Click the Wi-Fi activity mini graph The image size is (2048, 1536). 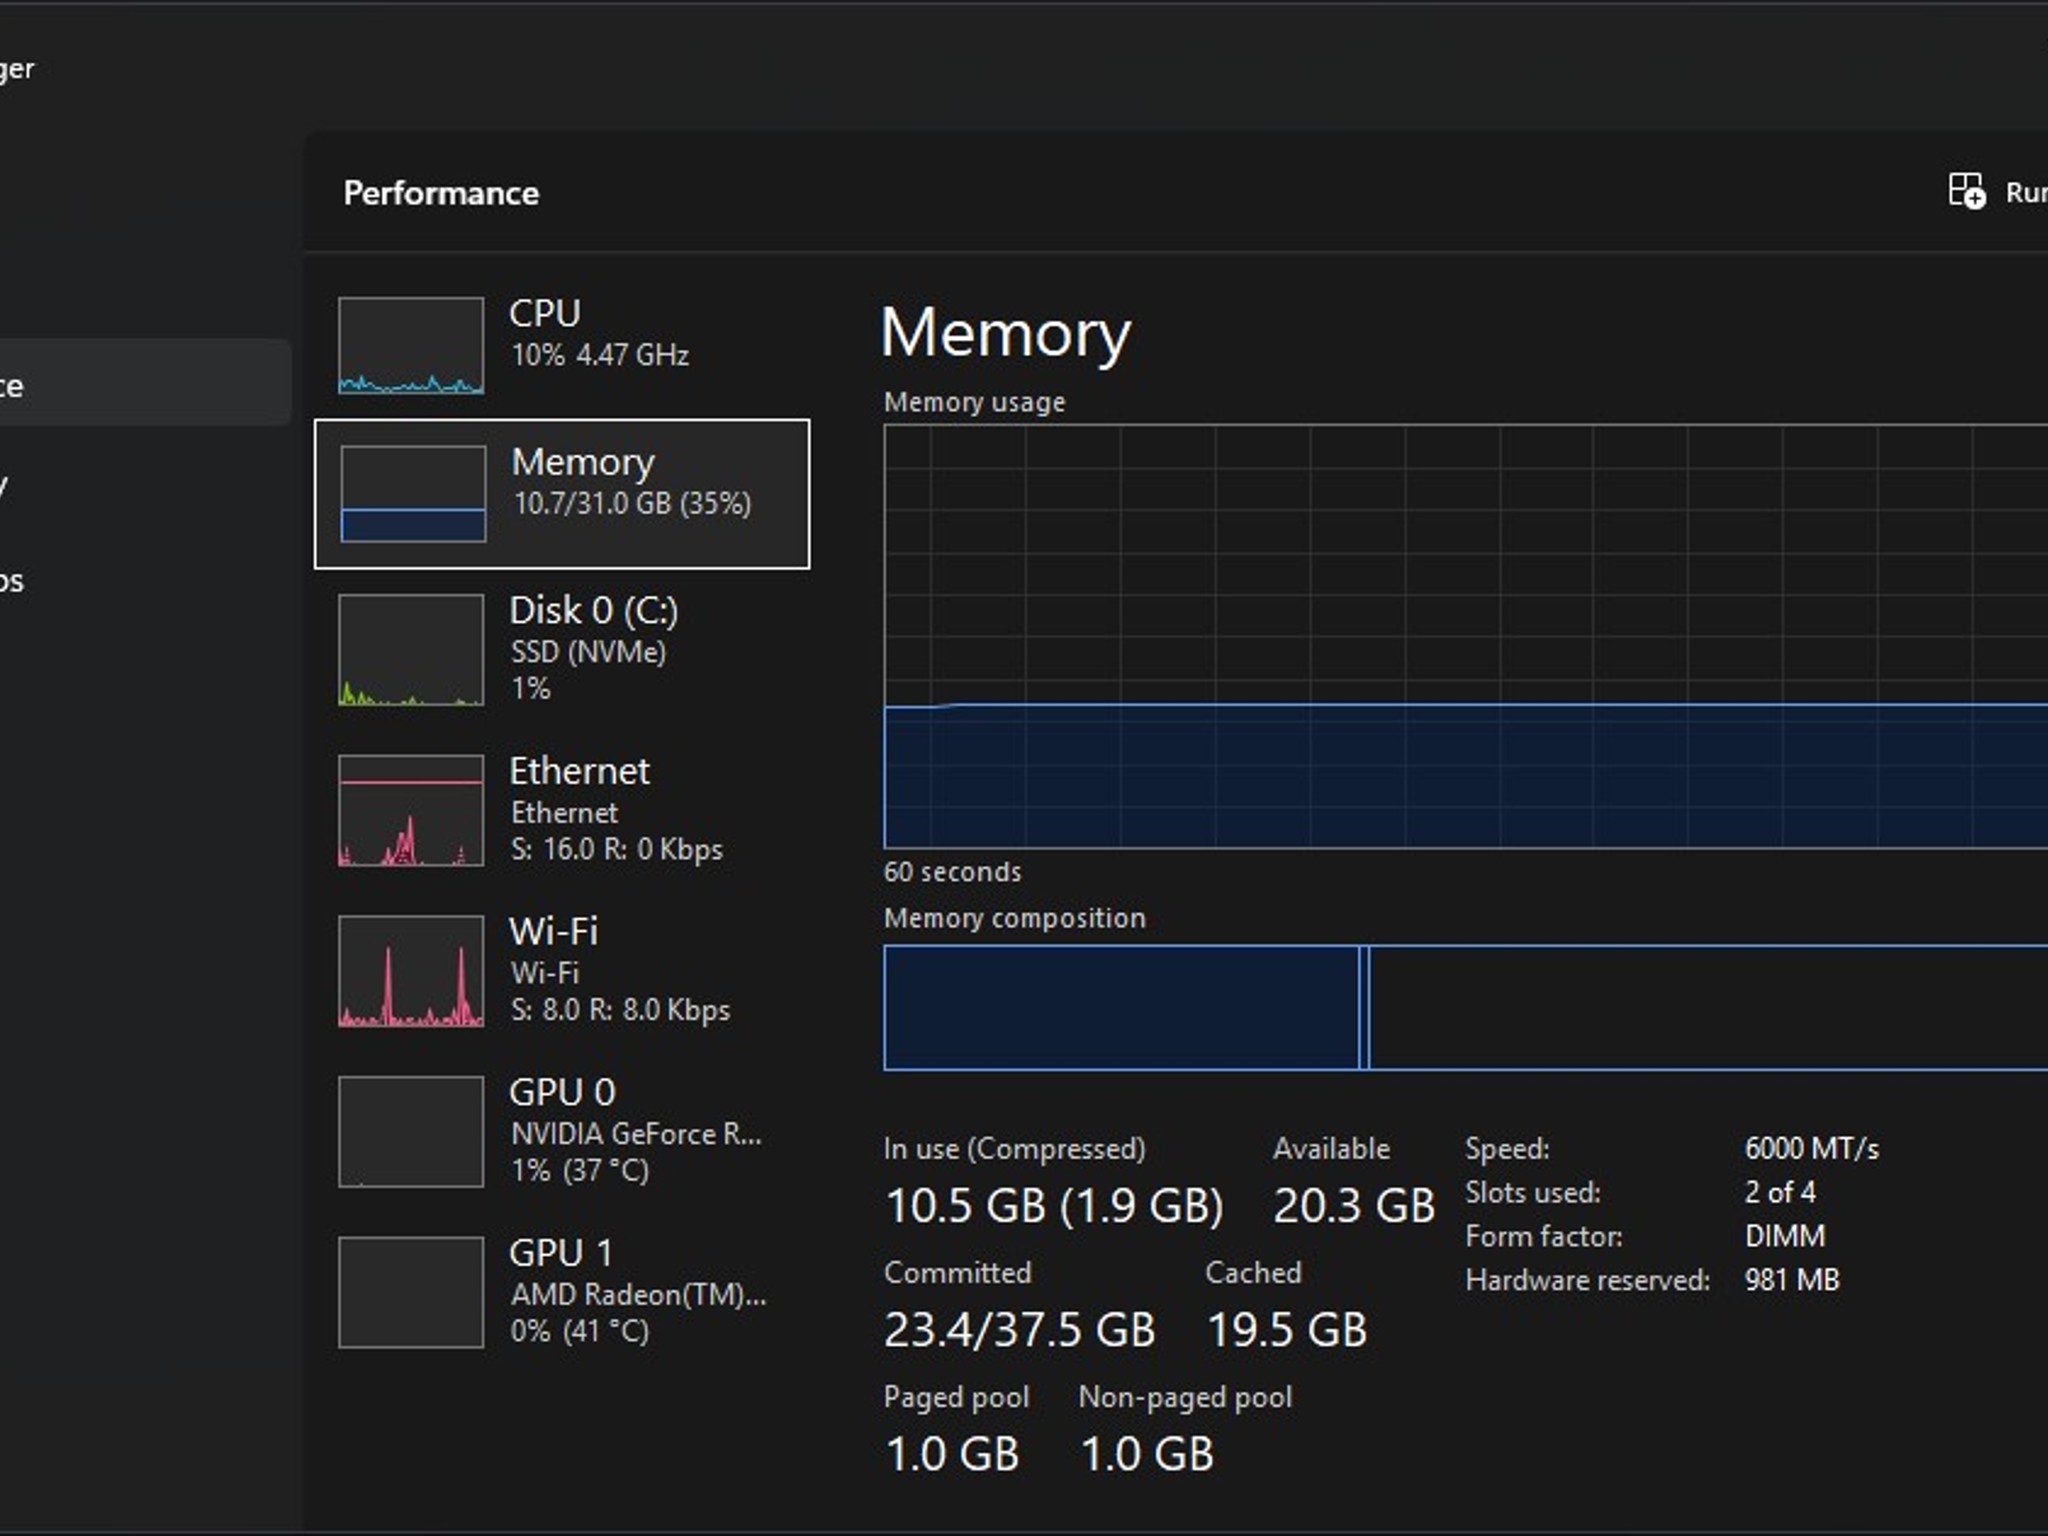point(411,971)
